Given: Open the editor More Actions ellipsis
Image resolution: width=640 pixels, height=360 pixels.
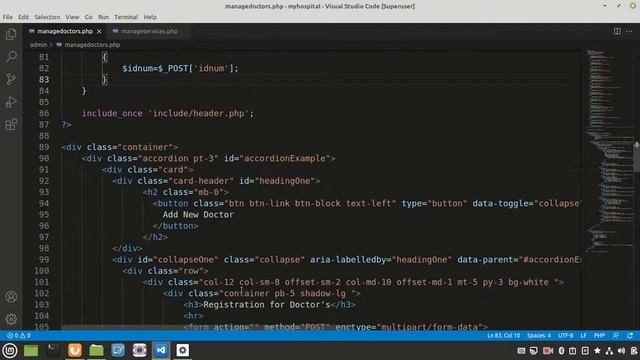Looking at the screenshot, I should [x=629, y=31].
